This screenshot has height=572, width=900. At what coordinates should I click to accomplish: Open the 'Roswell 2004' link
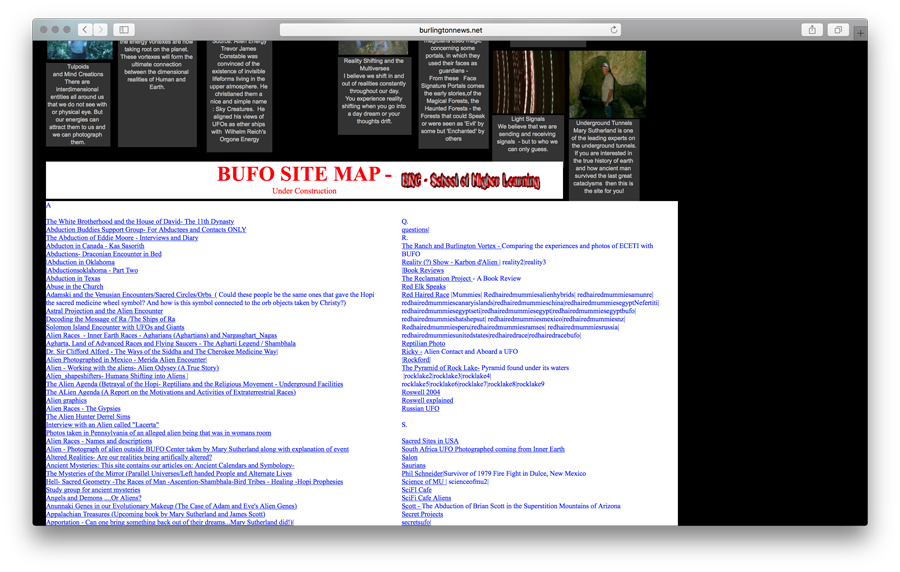click(x=420, y=392)
